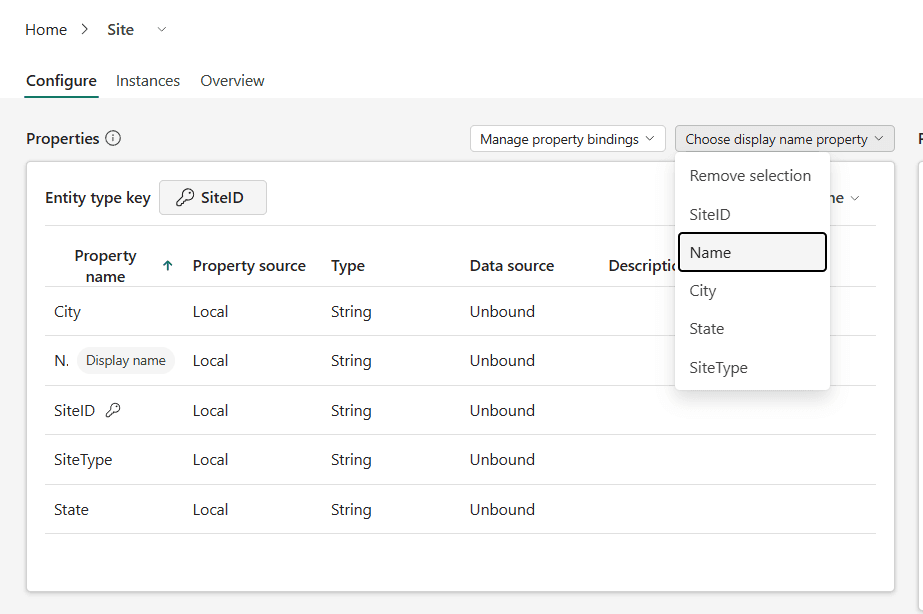Select the City property row name
This screenshot has width=923, height=614.
(x=67, y=311)
